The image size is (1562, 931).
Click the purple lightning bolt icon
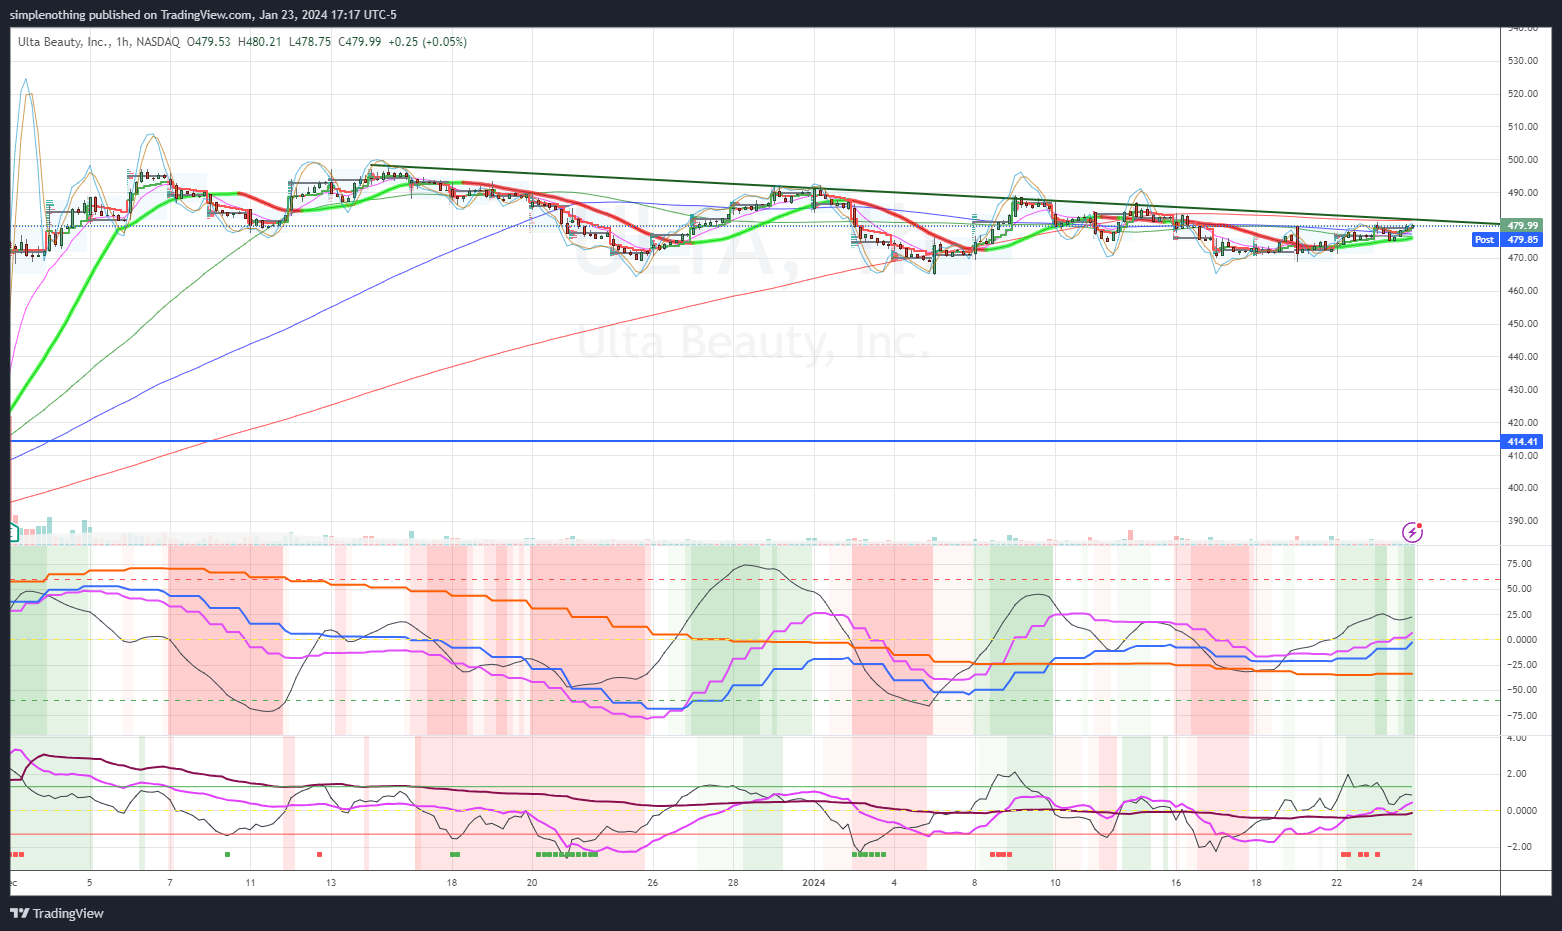click(x=1412, y=532)
